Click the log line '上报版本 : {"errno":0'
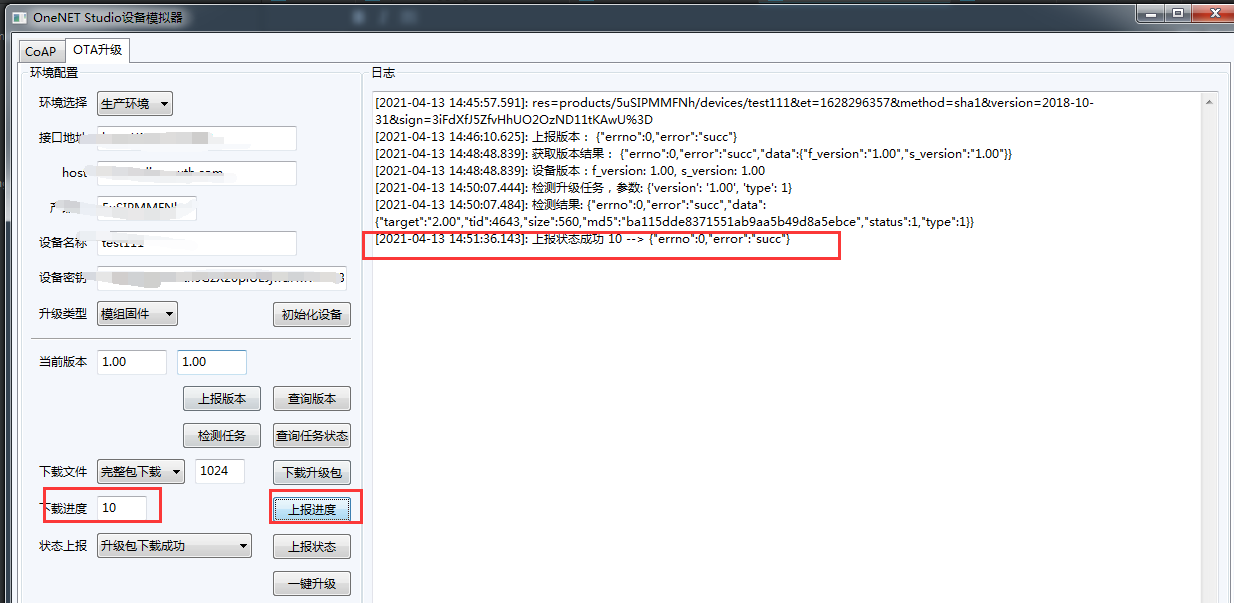The width and height of the screenshot is (1234, 603). tap(556, 136)
